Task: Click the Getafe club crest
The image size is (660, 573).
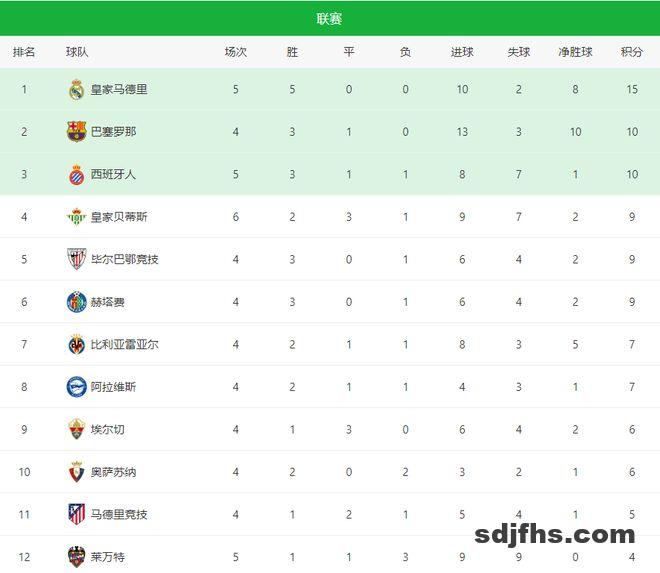Action: coord(76,302)
